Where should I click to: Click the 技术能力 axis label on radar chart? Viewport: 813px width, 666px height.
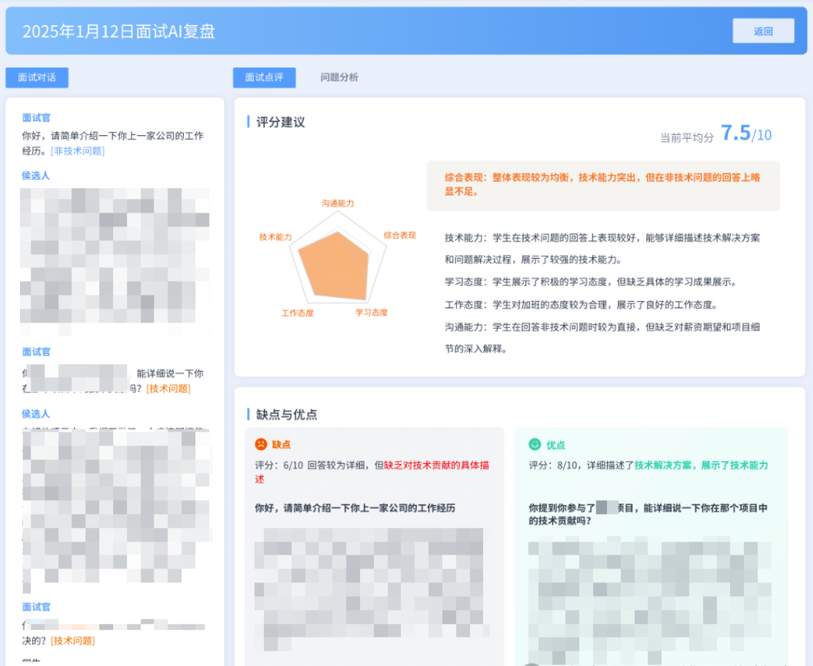[x=275, y=237]
